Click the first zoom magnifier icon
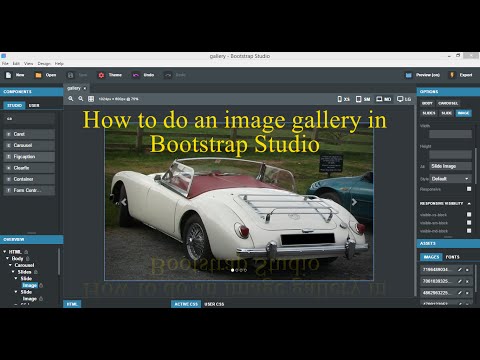The image size is (480, 360). click(71, 99)
